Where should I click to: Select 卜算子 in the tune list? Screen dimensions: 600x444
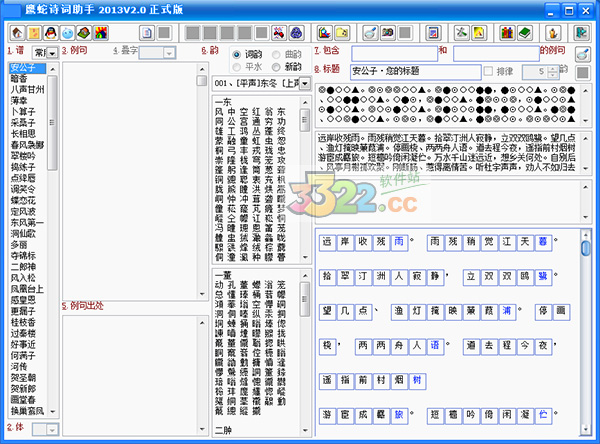pos(23,112)
